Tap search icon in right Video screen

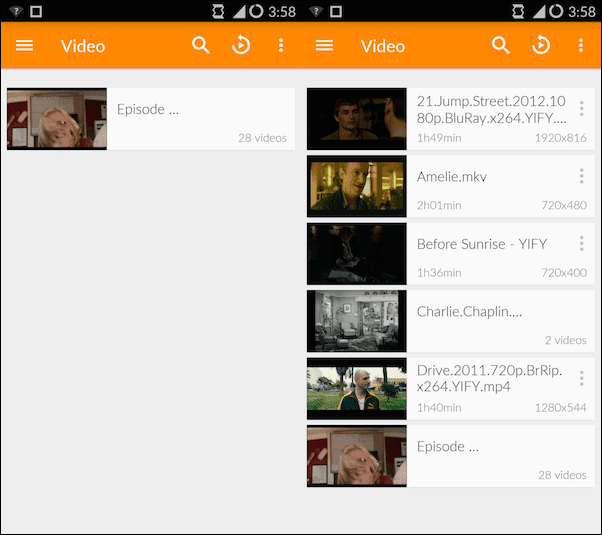click(501, 45)
